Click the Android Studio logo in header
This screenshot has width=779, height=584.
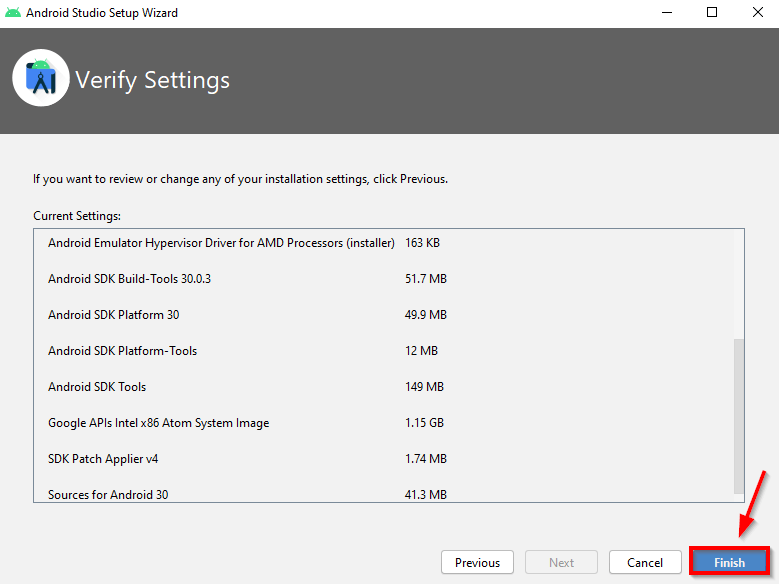click(x=41, y=78)
